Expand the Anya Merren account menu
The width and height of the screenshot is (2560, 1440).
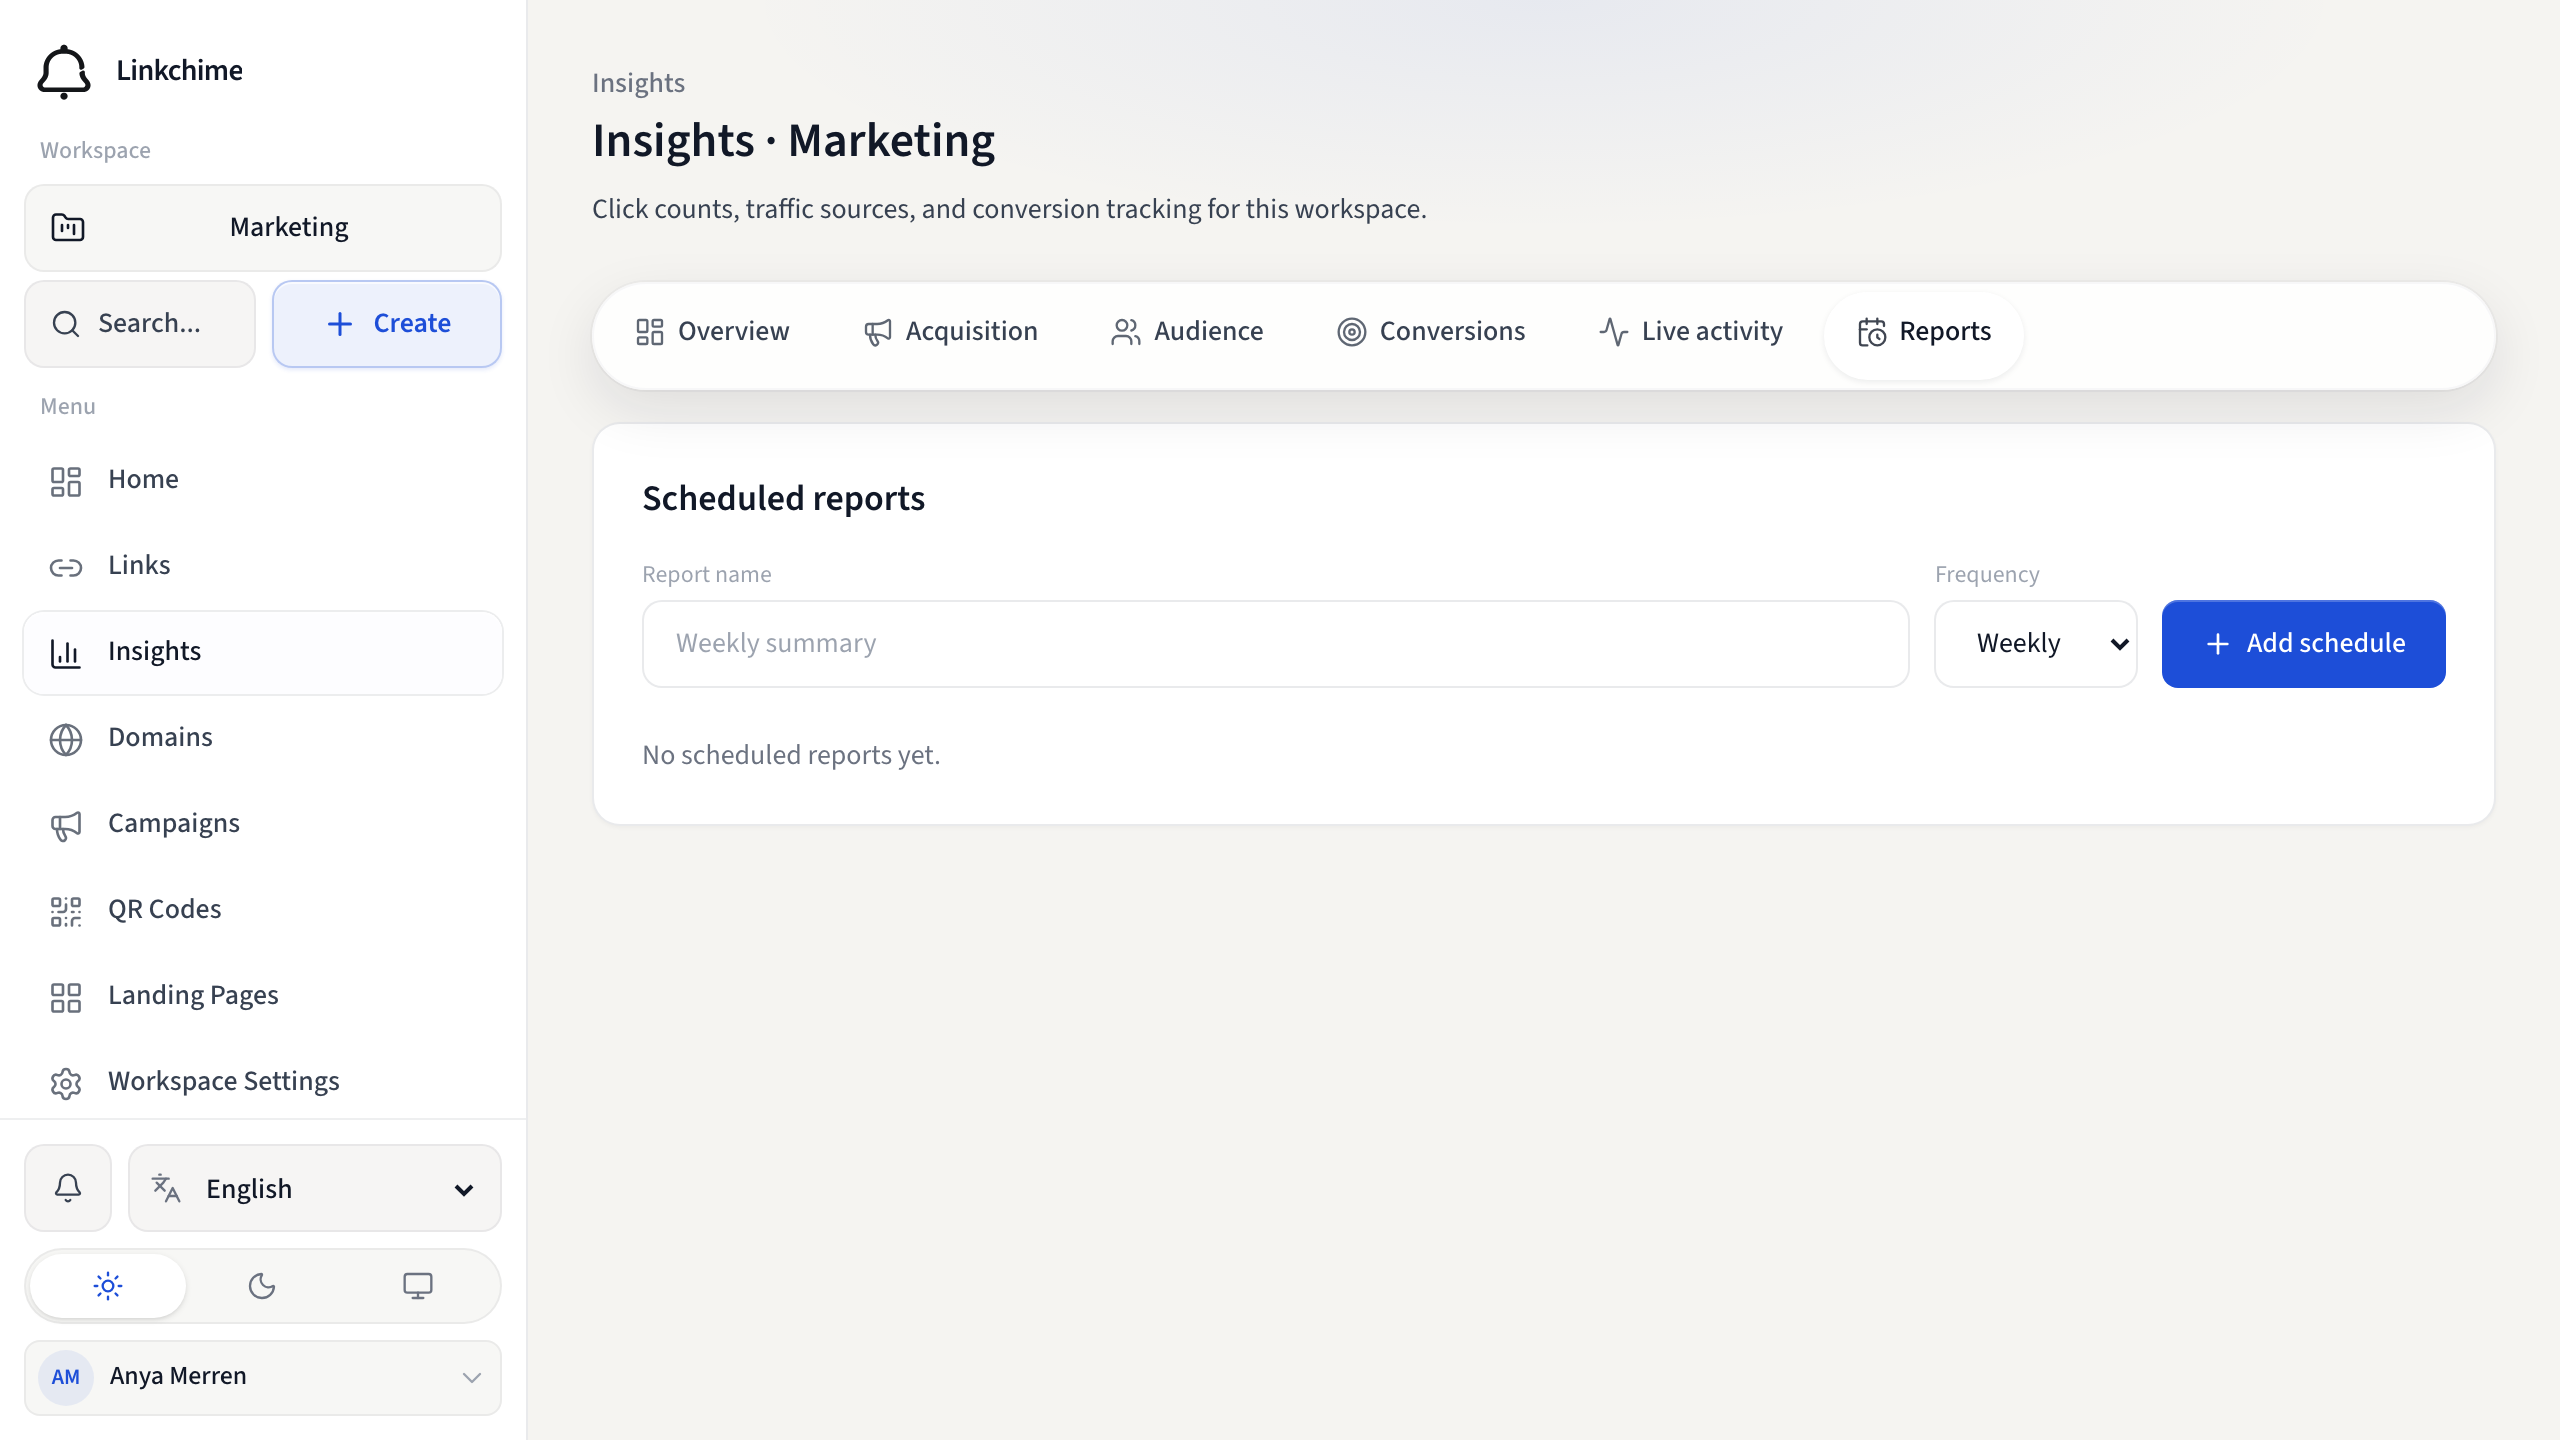(263, 1378)
